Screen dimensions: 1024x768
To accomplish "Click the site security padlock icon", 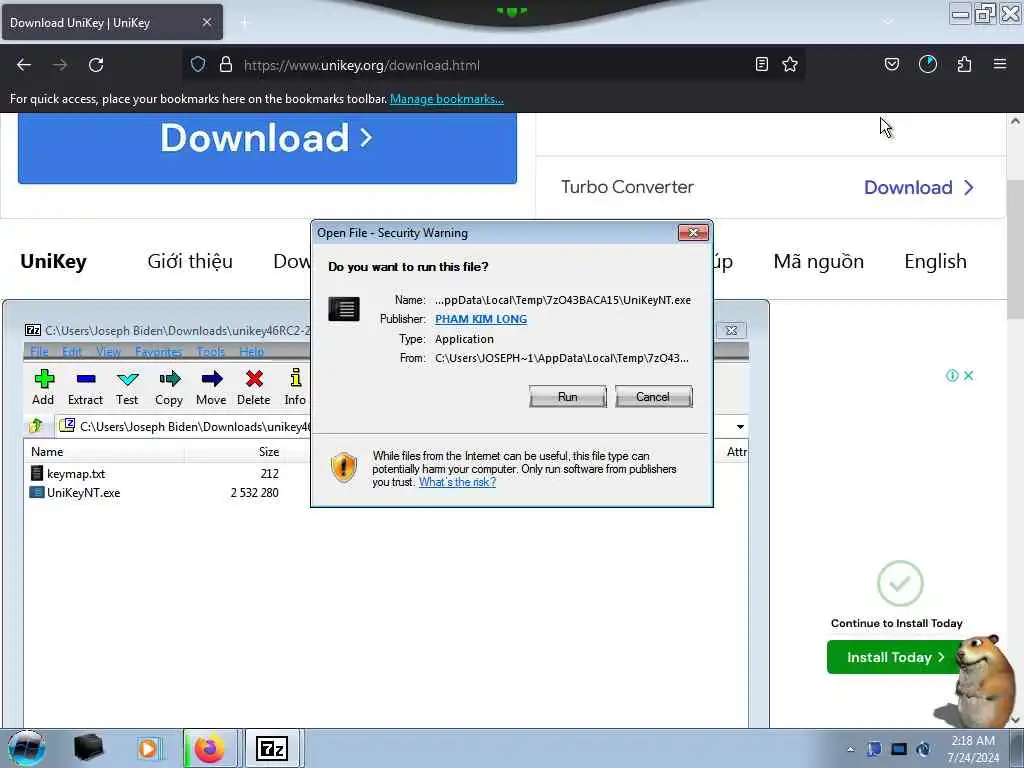I will pos(226,64).
